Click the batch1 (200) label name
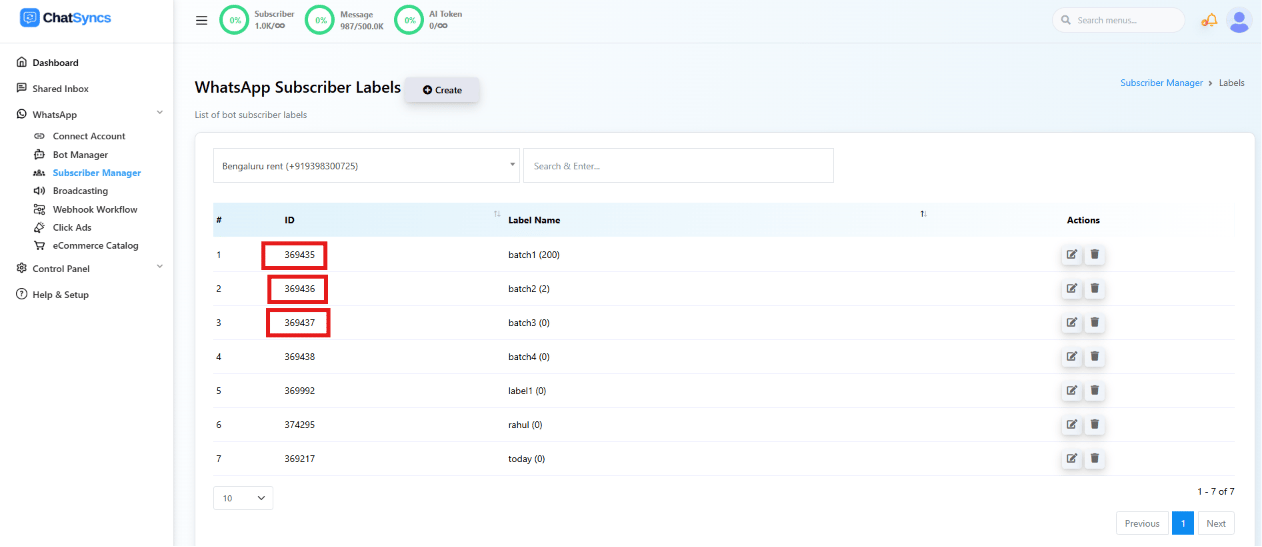This screenshot has width=1262, height=547. click(534, 255)
